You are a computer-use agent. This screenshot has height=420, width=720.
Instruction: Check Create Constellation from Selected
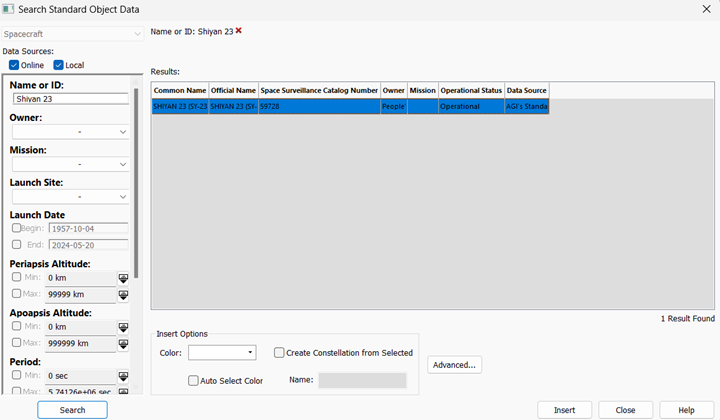(279, 353)
